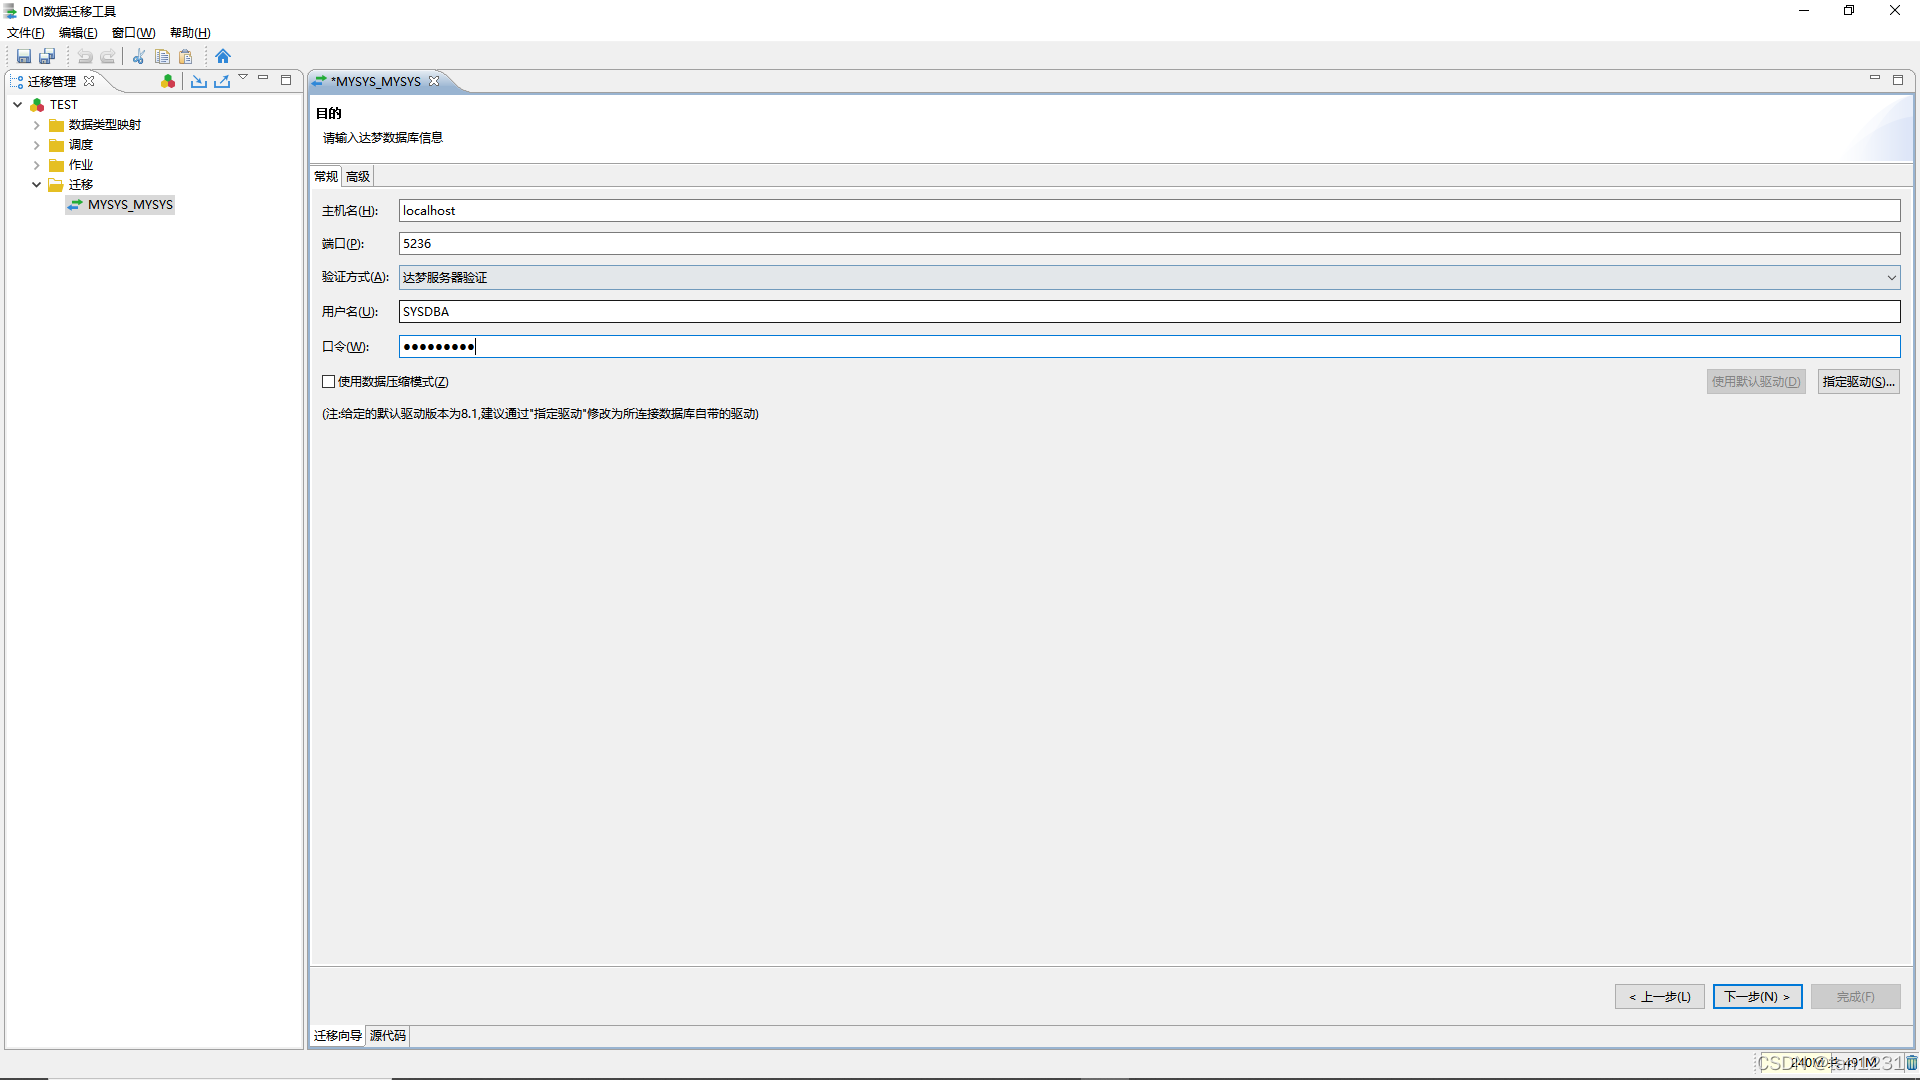Click the 上一步(L) back button
Image resolution: width=1920 pixels, height=1080 pixels.
[x=1659, y=997]
